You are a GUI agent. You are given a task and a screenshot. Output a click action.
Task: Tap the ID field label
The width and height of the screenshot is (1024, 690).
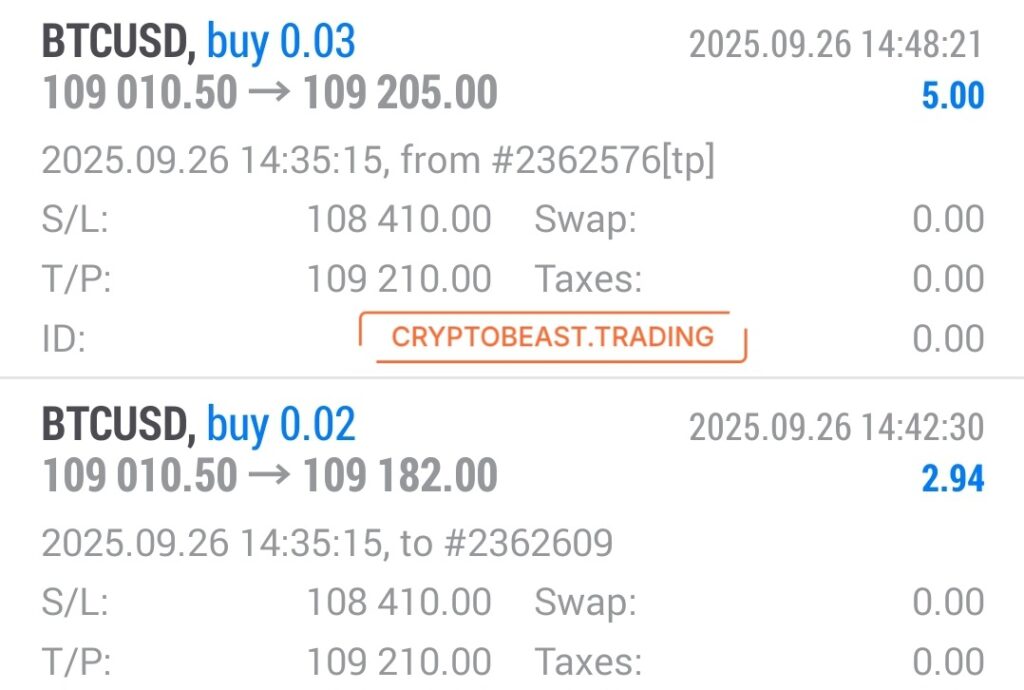pos(64,339)
